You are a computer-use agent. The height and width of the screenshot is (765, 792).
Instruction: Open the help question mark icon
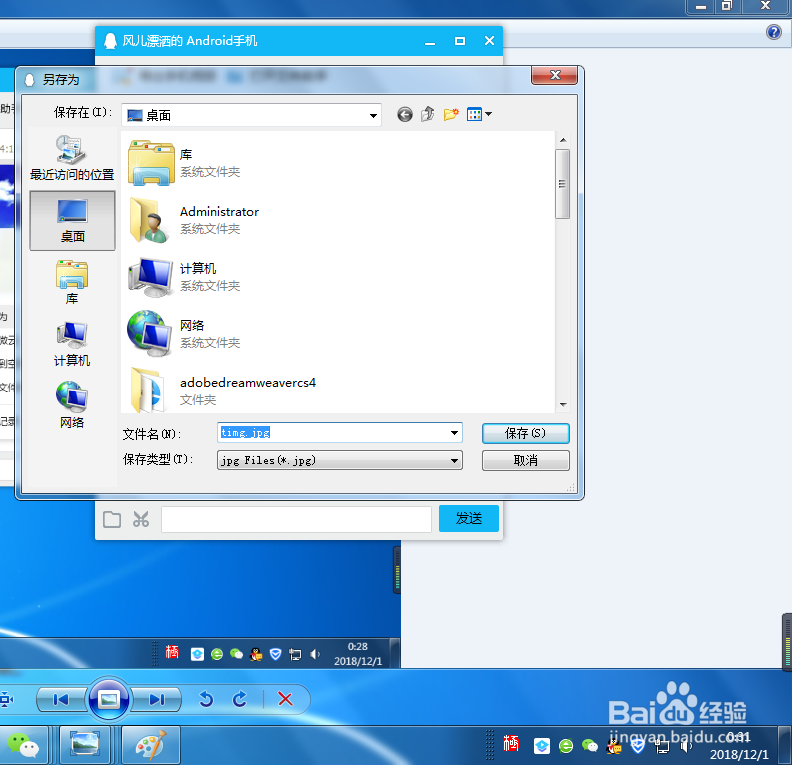tap(773, 32)
